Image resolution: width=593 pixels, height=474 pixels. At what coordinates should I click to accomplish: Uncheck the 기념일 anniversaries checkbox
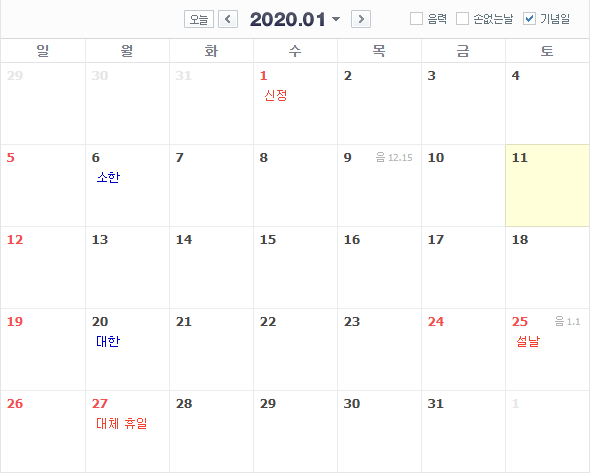tap(529, 18)
